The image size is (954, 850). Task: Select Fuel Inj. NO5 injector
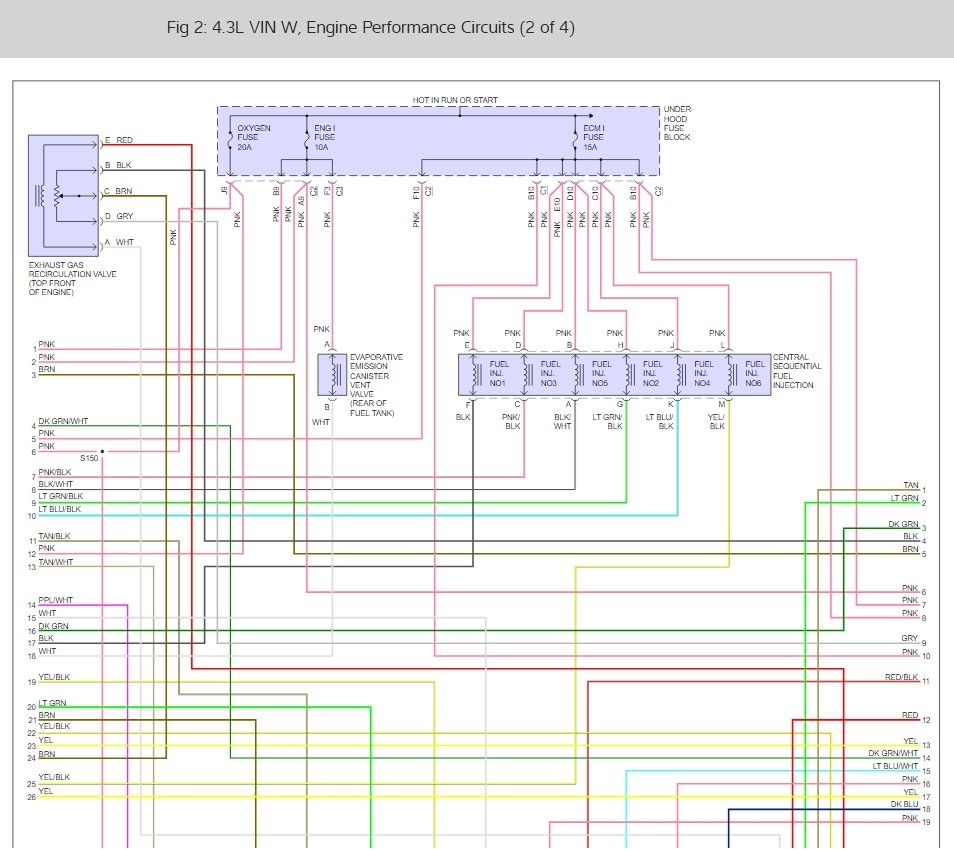(592, 374)
